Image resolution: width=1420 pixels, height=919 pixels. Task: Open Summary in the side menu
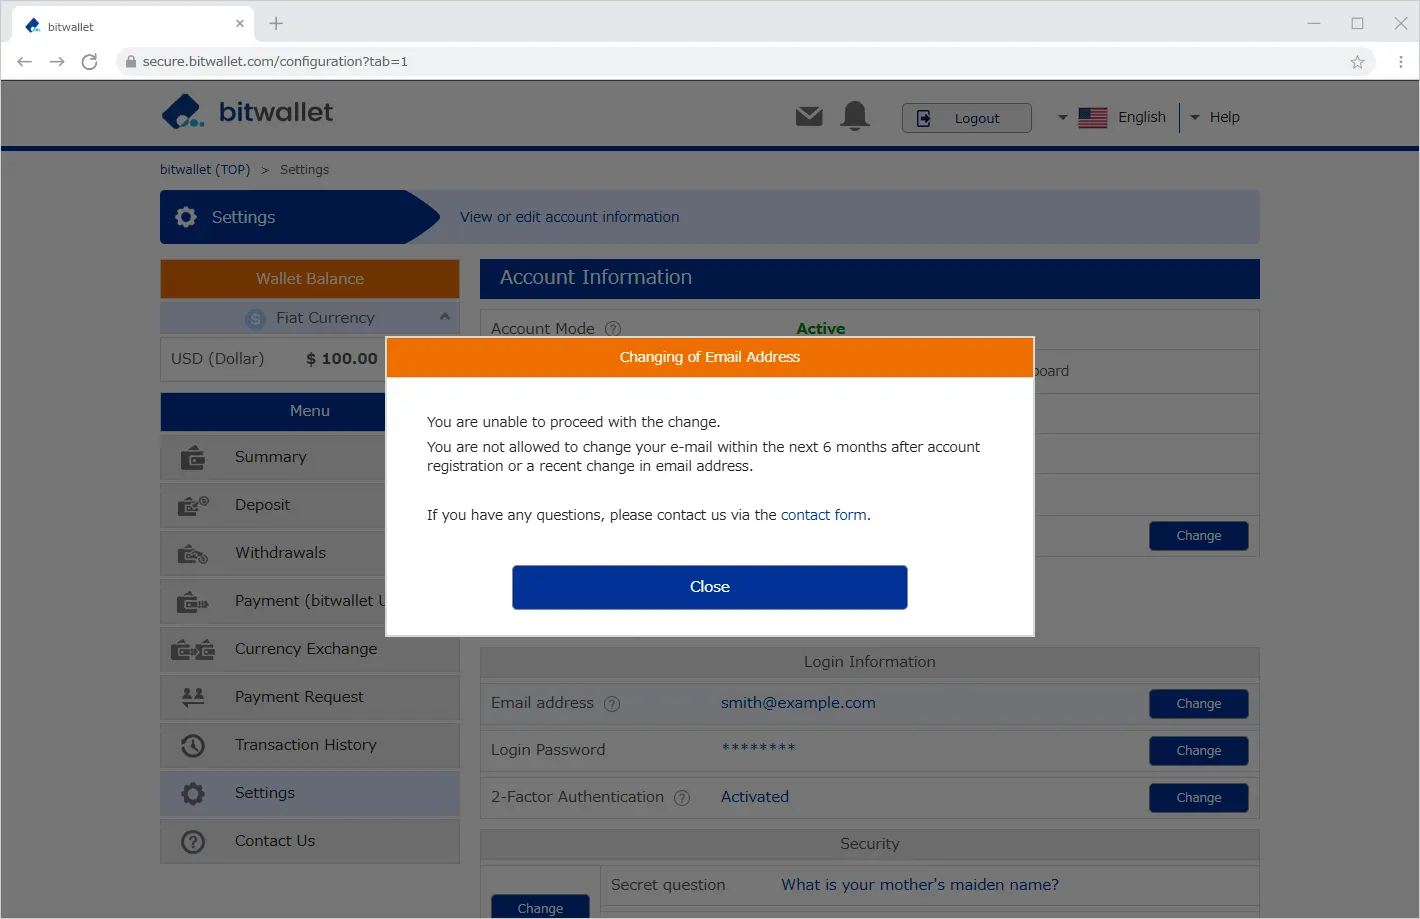coord(310,458)
